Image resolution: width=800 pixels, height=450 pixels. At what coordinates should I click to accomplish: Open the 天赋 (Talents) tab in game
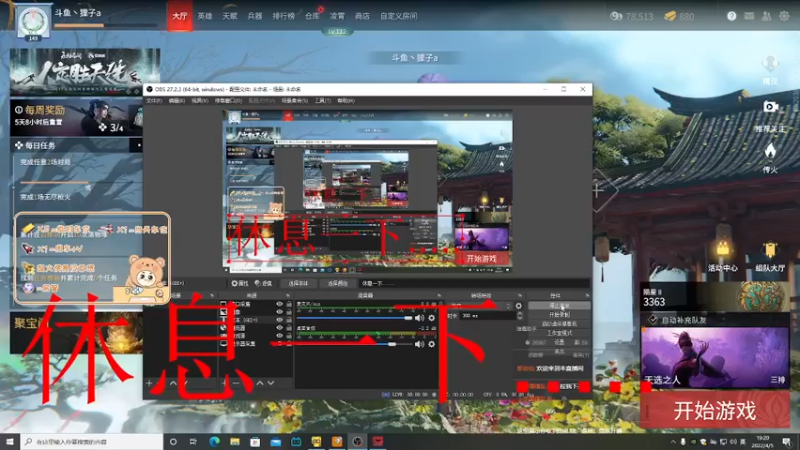pos(230,16)
